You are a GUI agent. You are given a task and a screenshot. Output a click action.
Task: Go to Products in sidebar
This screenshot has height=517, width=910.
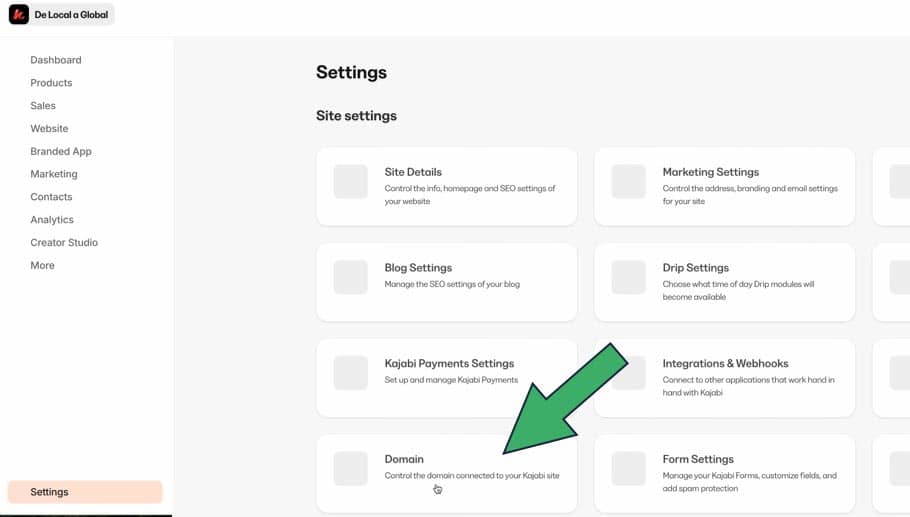[x=51, y=83]
